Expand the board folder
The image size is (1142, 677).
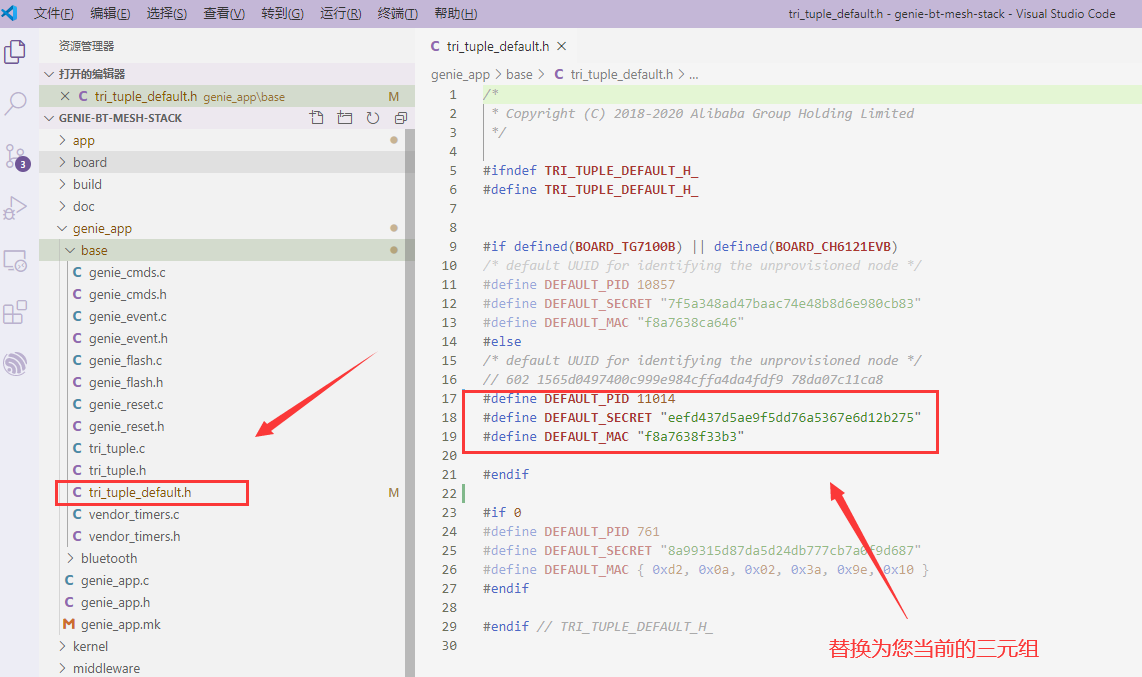tap(63, 162)
